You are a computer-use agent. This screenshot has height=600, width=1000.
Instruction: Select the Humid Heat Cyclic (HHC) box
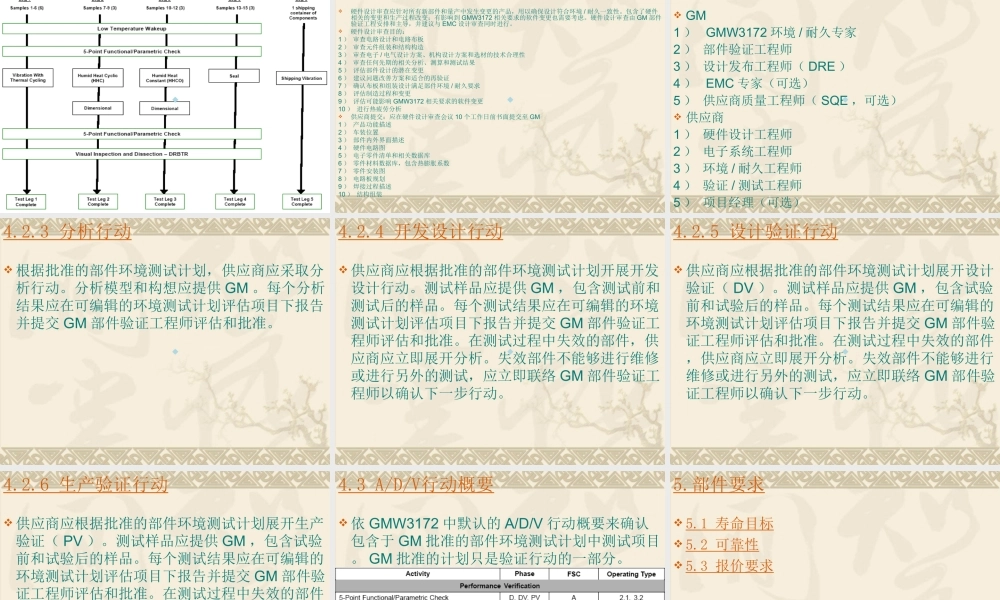coord(98,78)
